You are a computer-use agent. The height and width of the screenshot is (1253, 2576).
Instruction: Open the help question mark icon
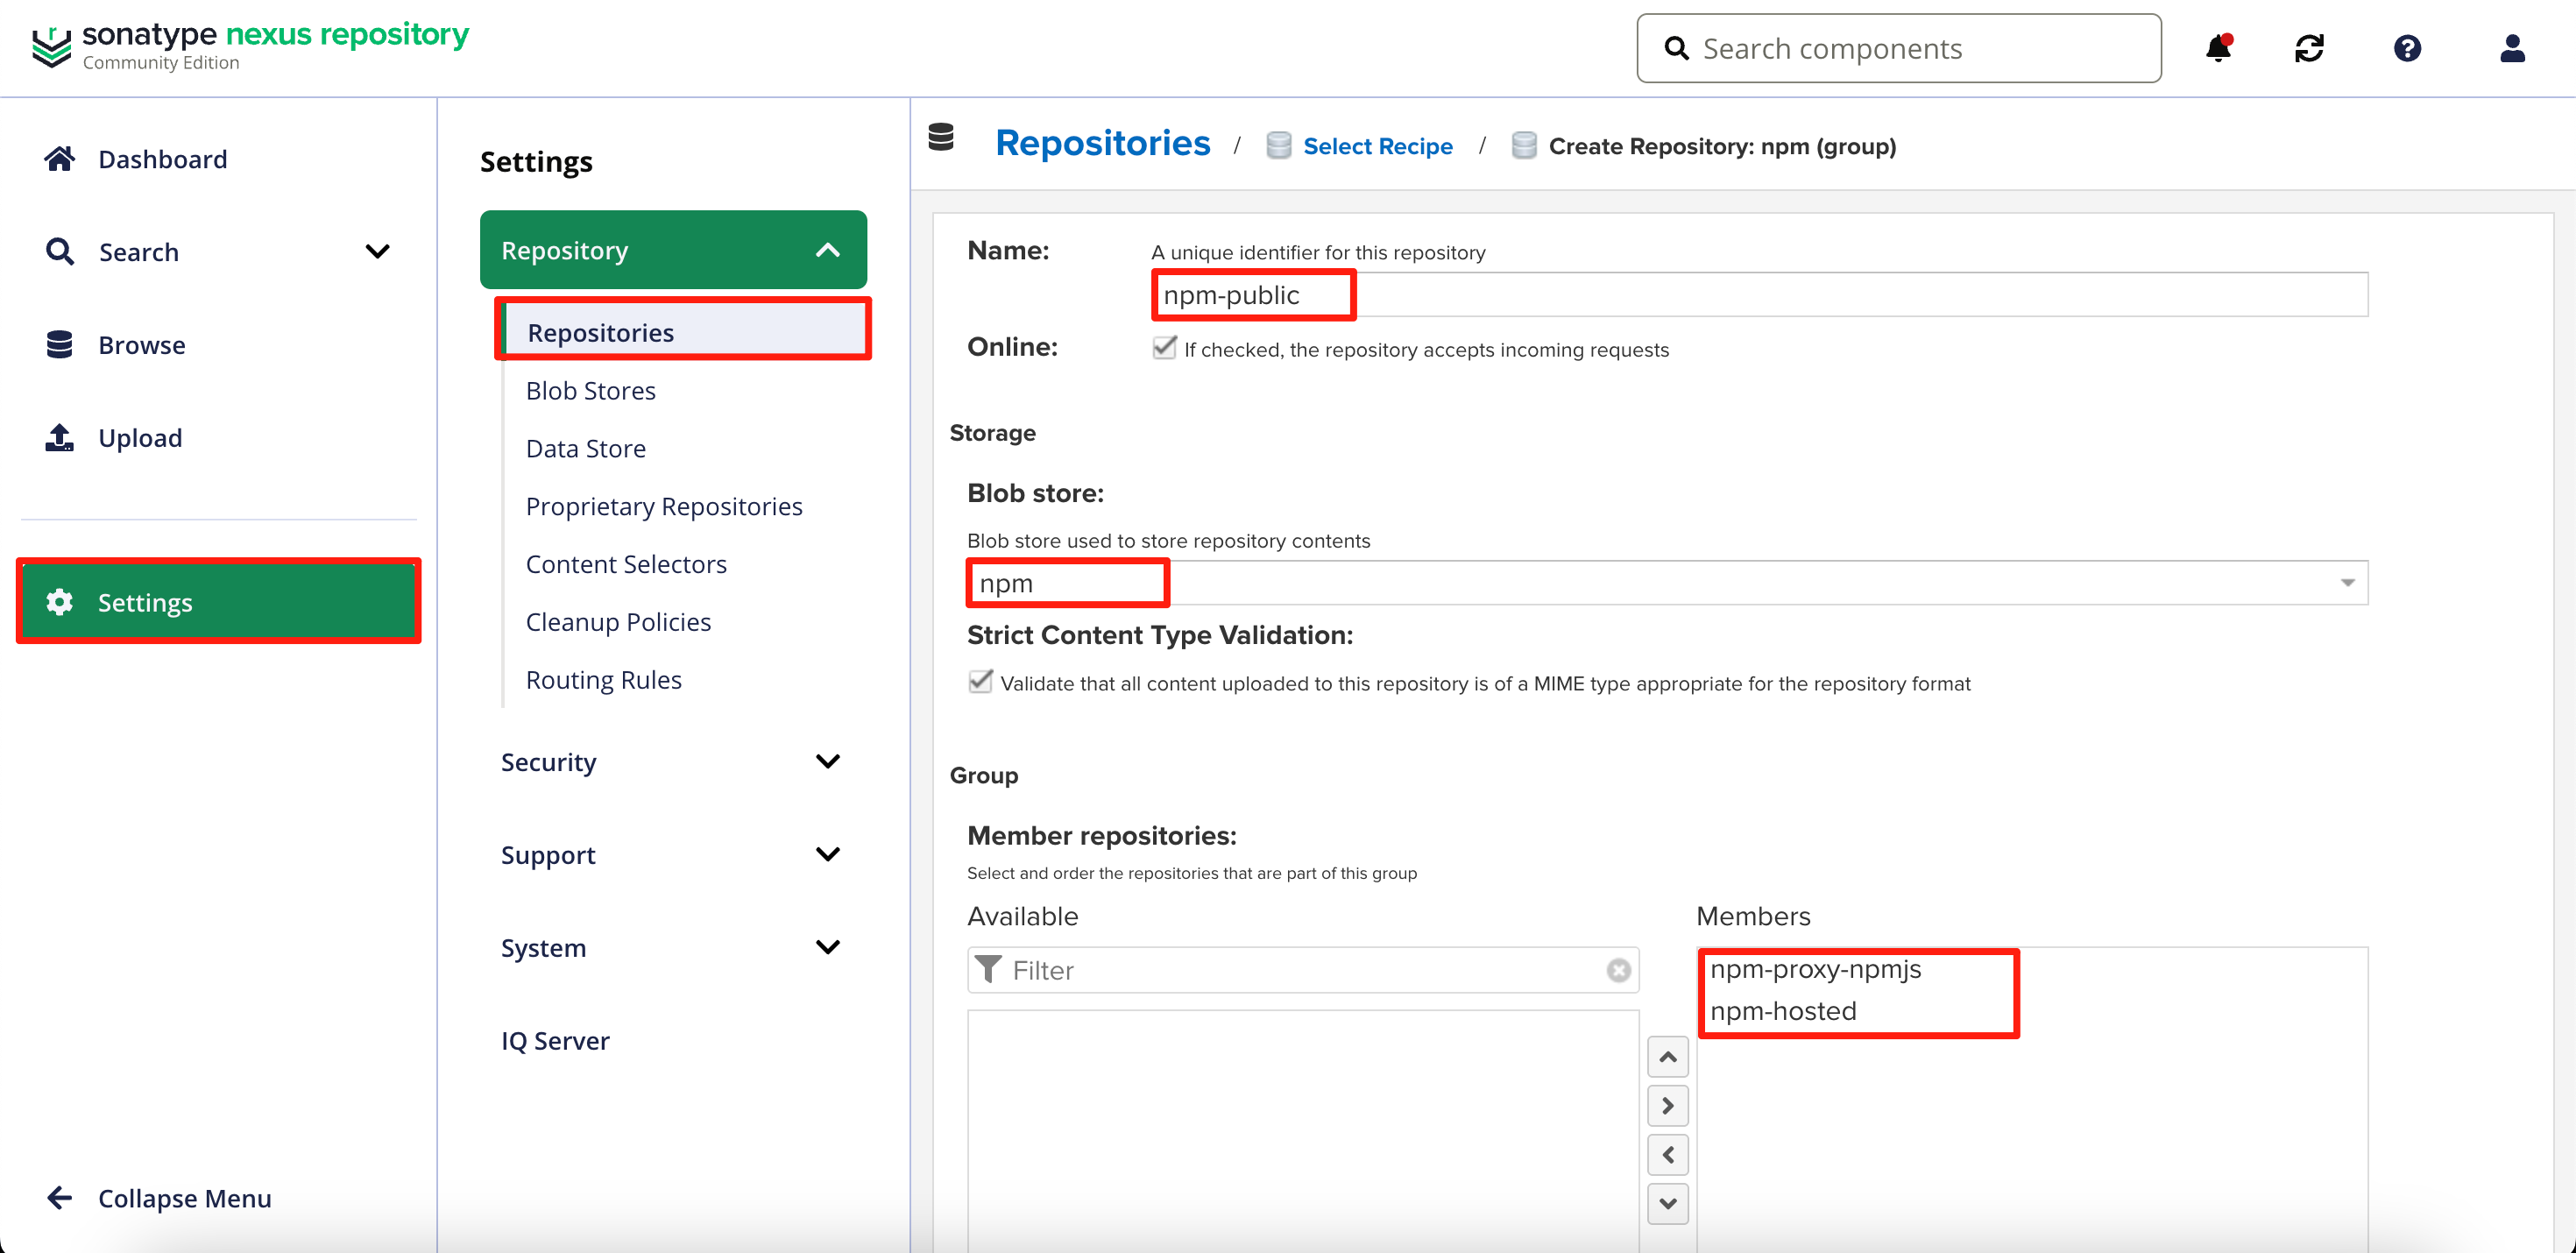click(x=2407, y=48)
